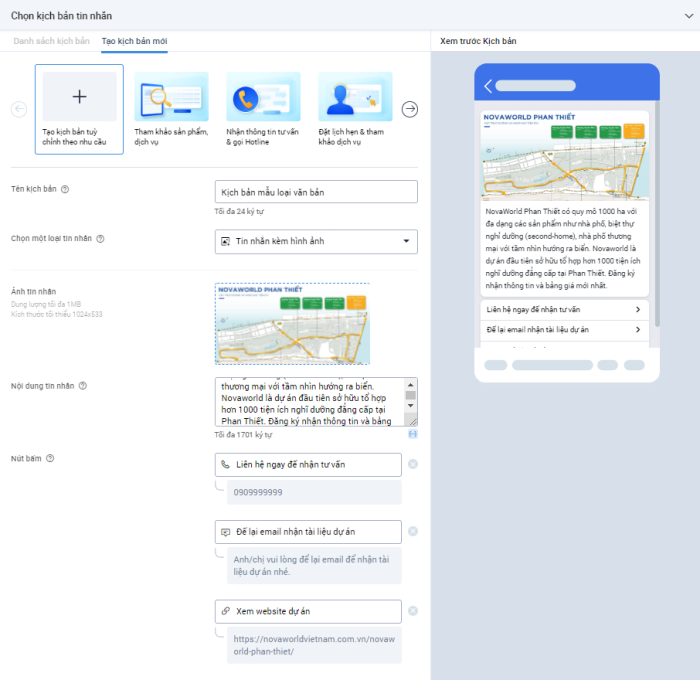Edit the Anh/chị vui lòng để lại email reply field

coord(314,566)
